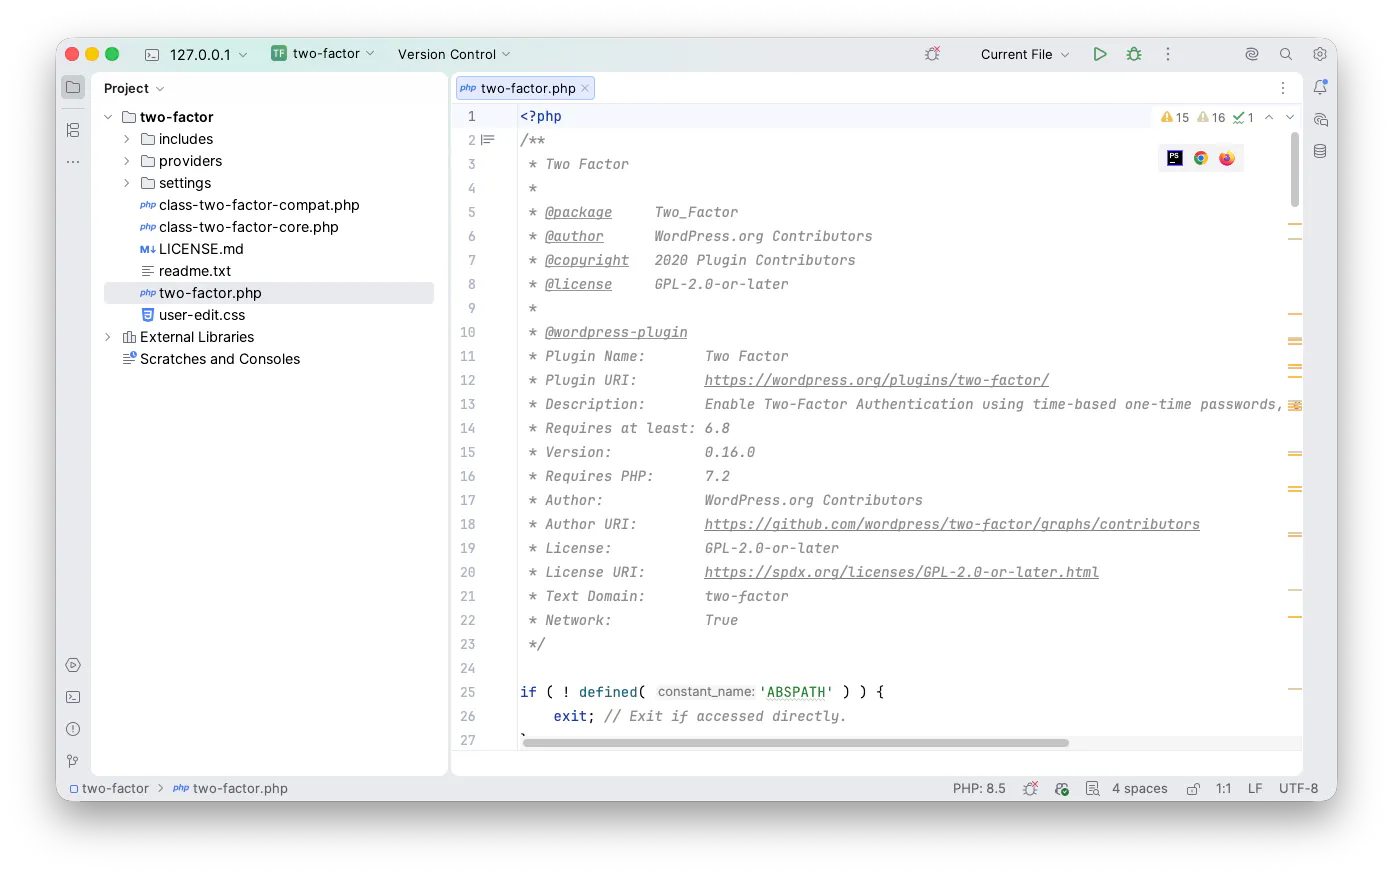Open the Version Control dropdown

454,54
